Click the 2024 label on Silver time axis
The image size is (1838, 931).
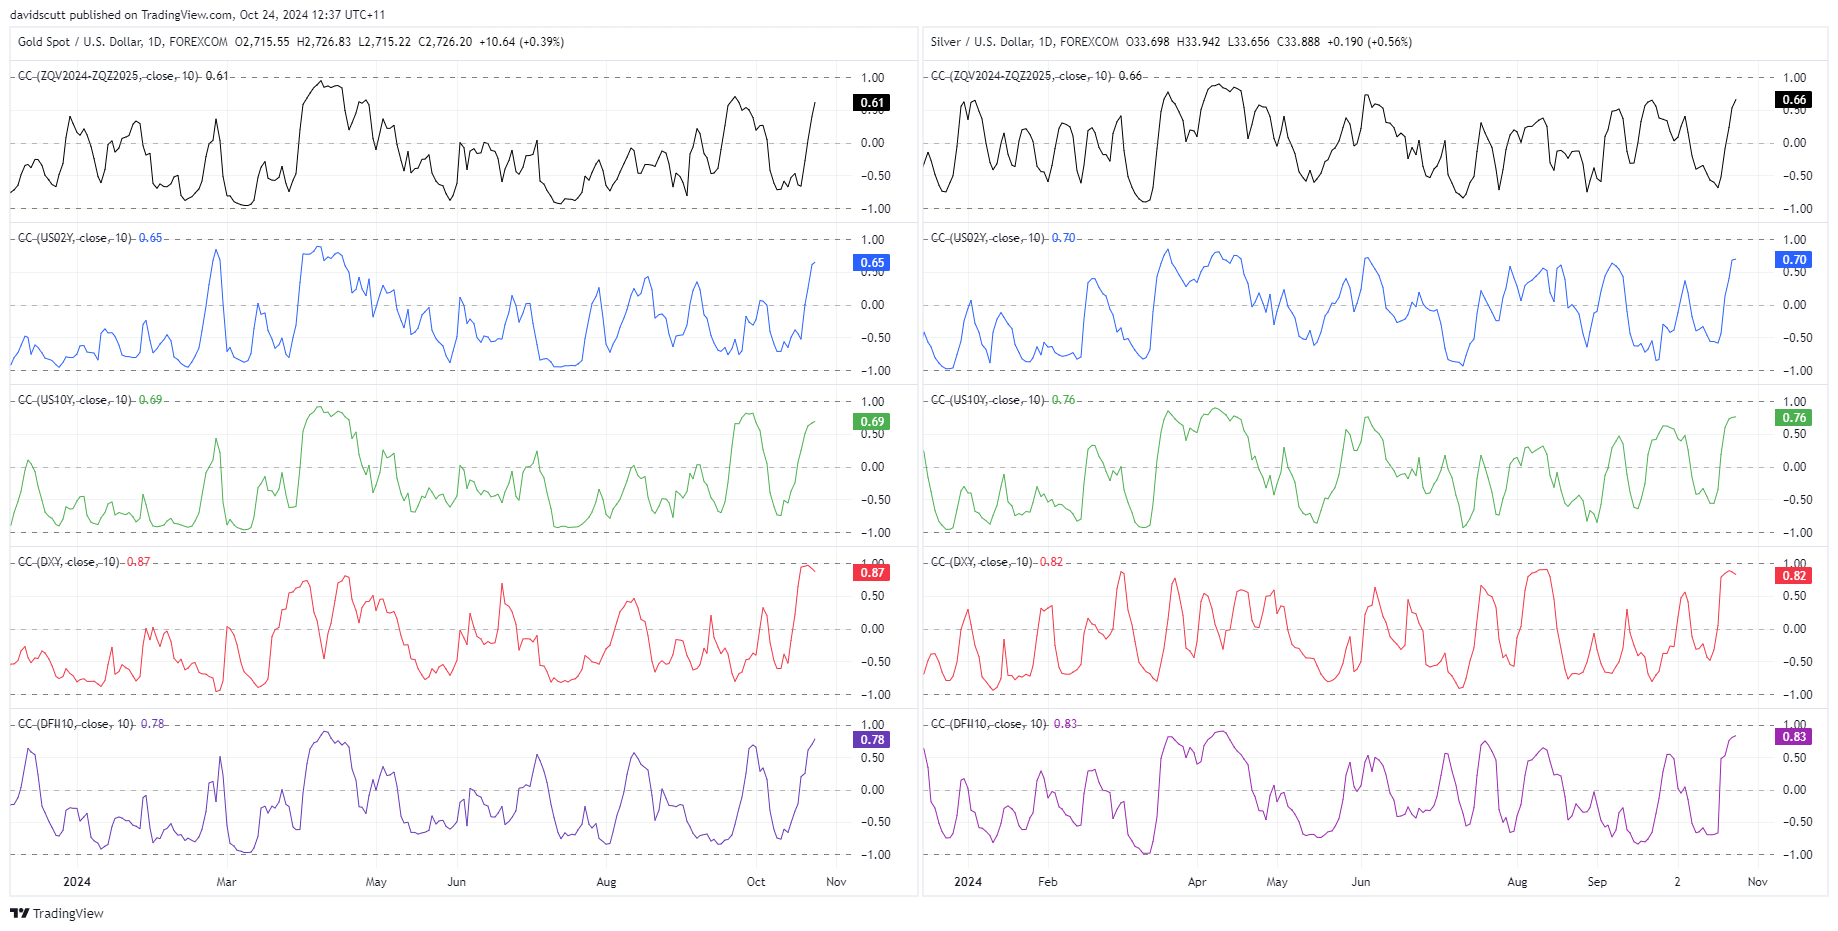tap(968, 882)
